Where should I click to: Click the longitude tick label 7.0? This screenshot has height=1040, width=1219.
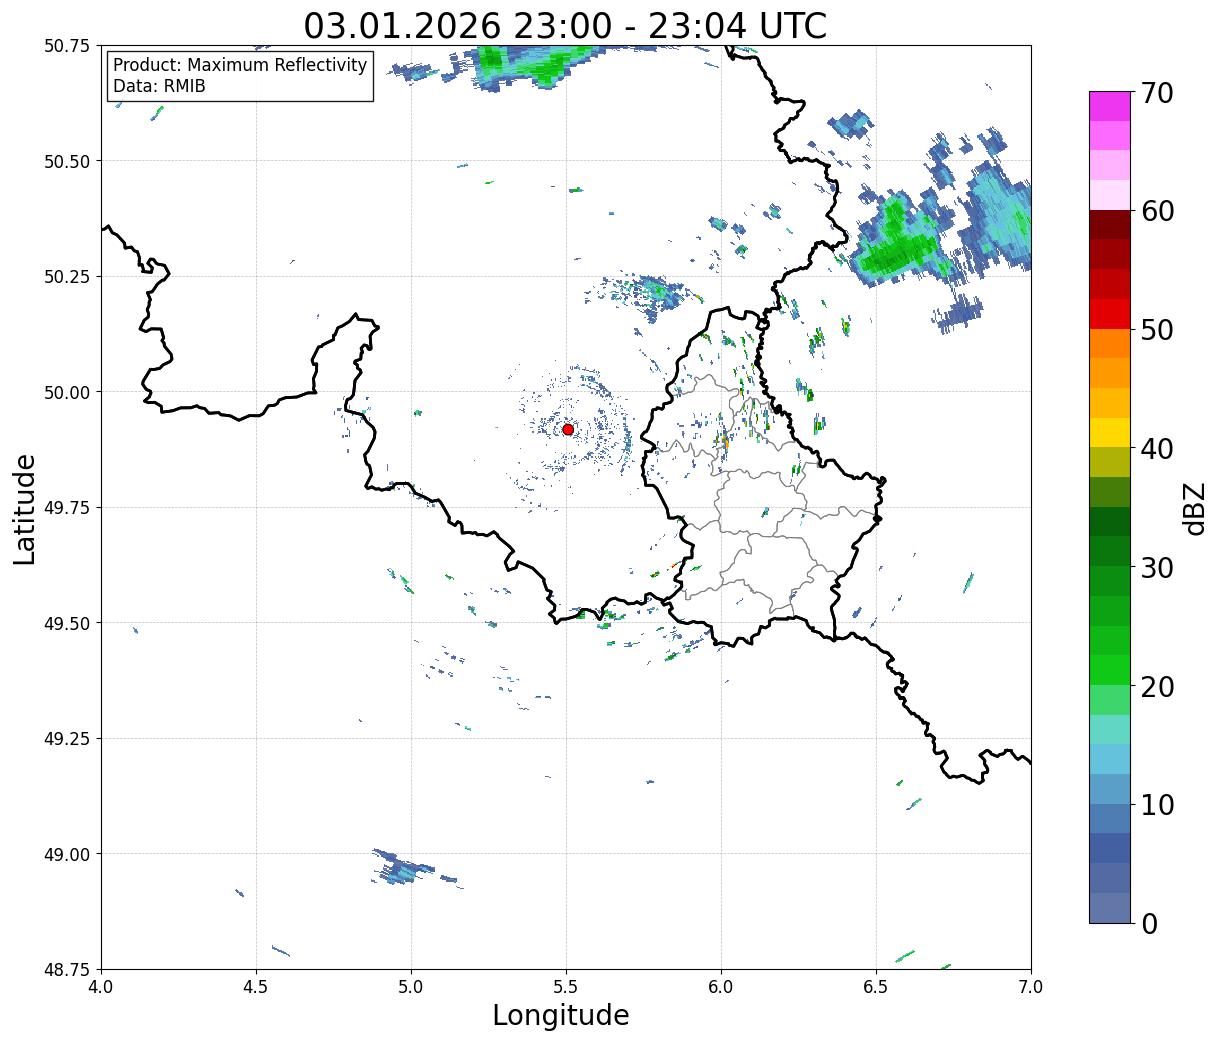[x=1031, y=987]
